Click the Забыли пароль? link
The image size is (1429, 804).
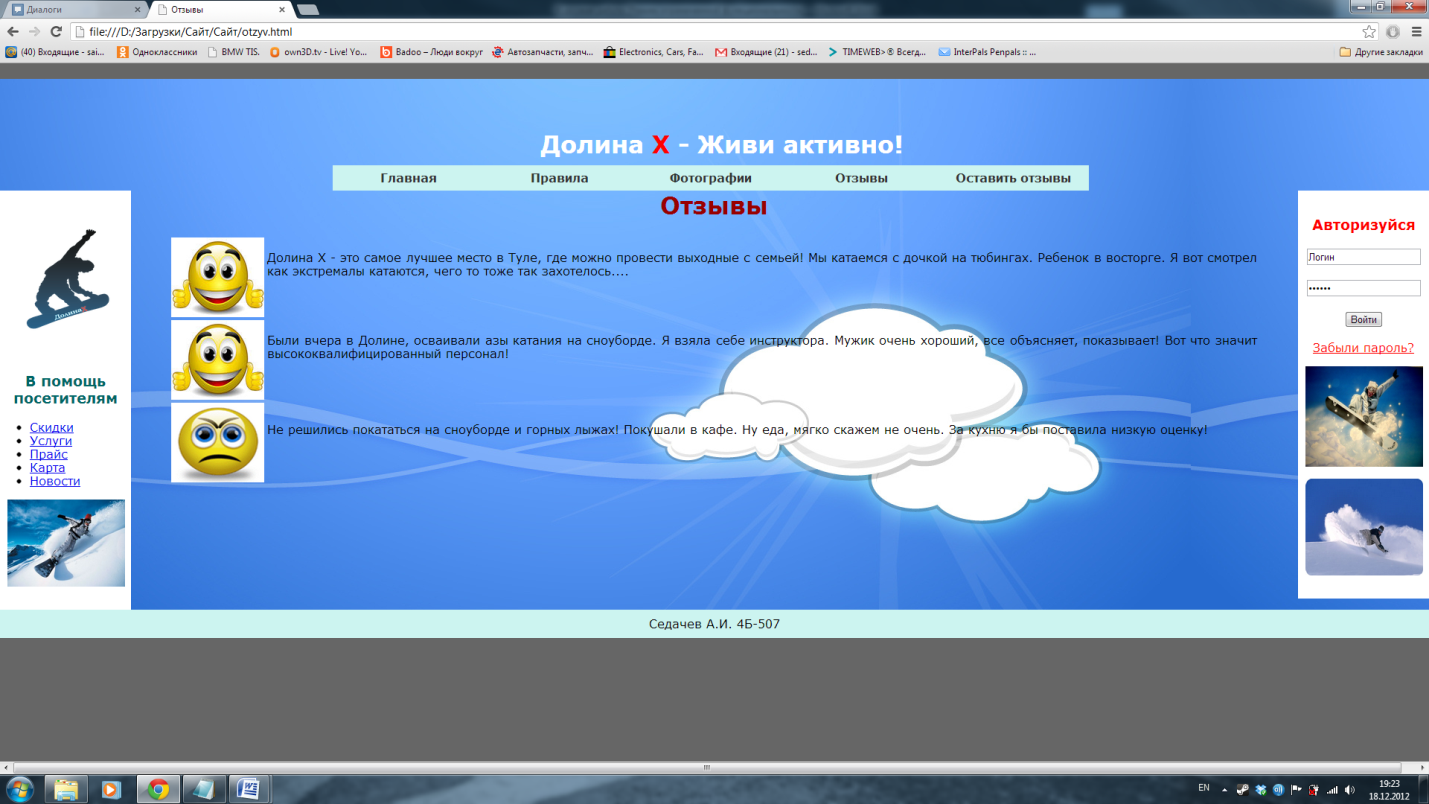pos(1363,348)
